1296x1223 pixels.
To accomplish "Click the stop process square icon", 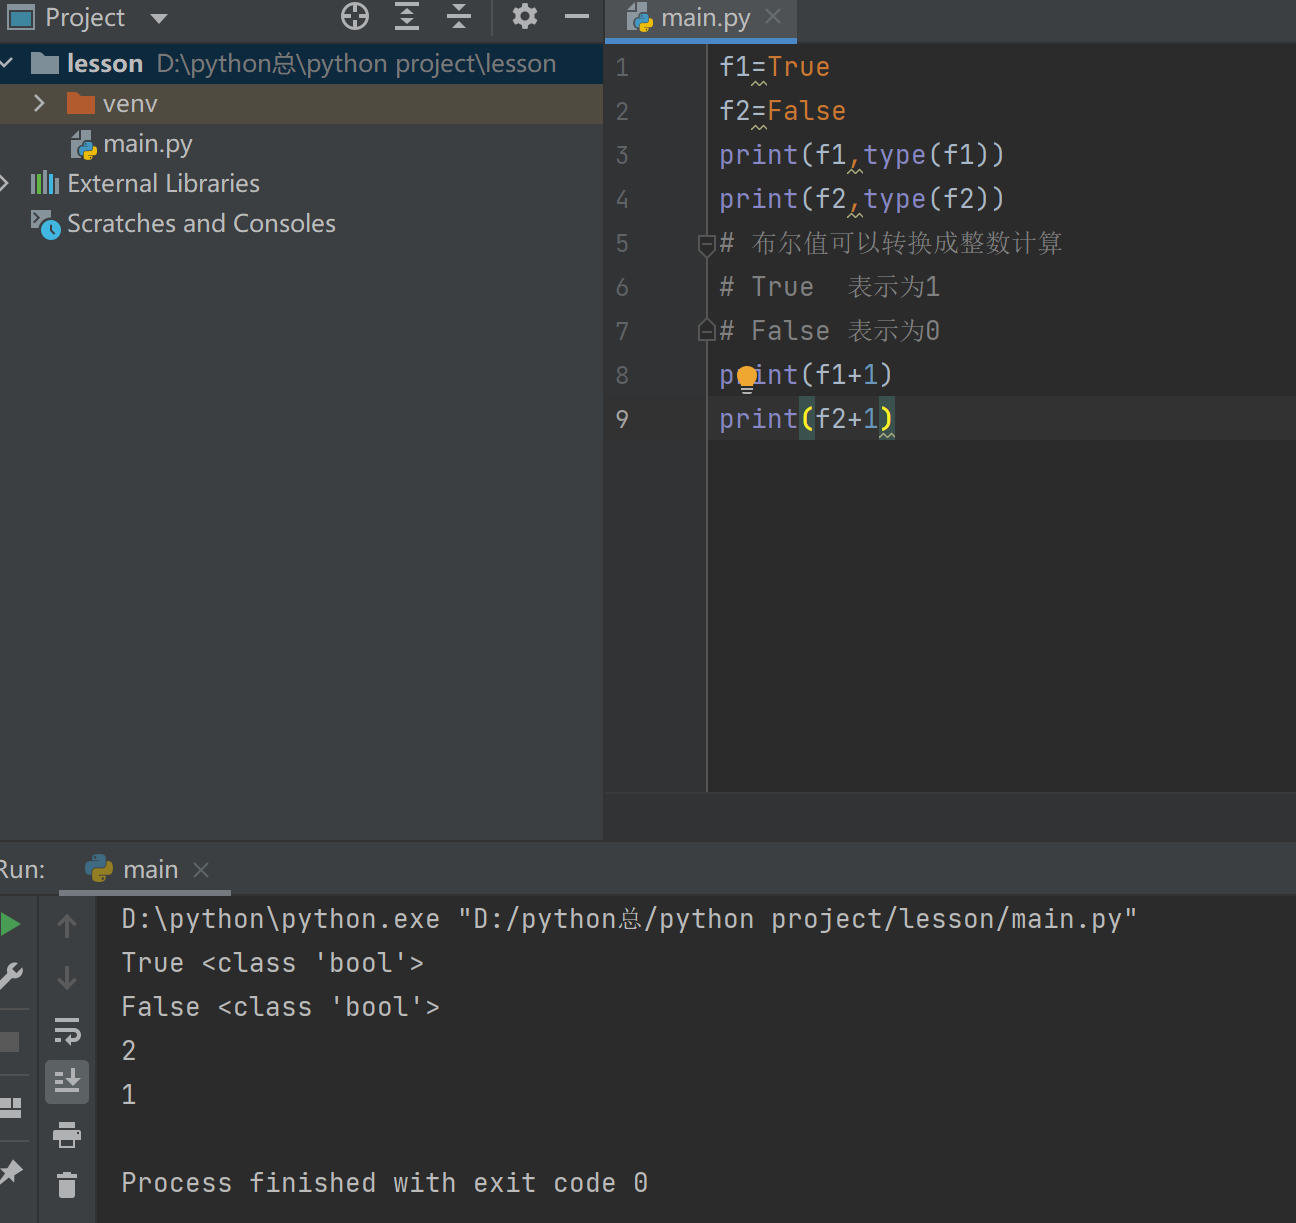I will tap(10, 1042).
